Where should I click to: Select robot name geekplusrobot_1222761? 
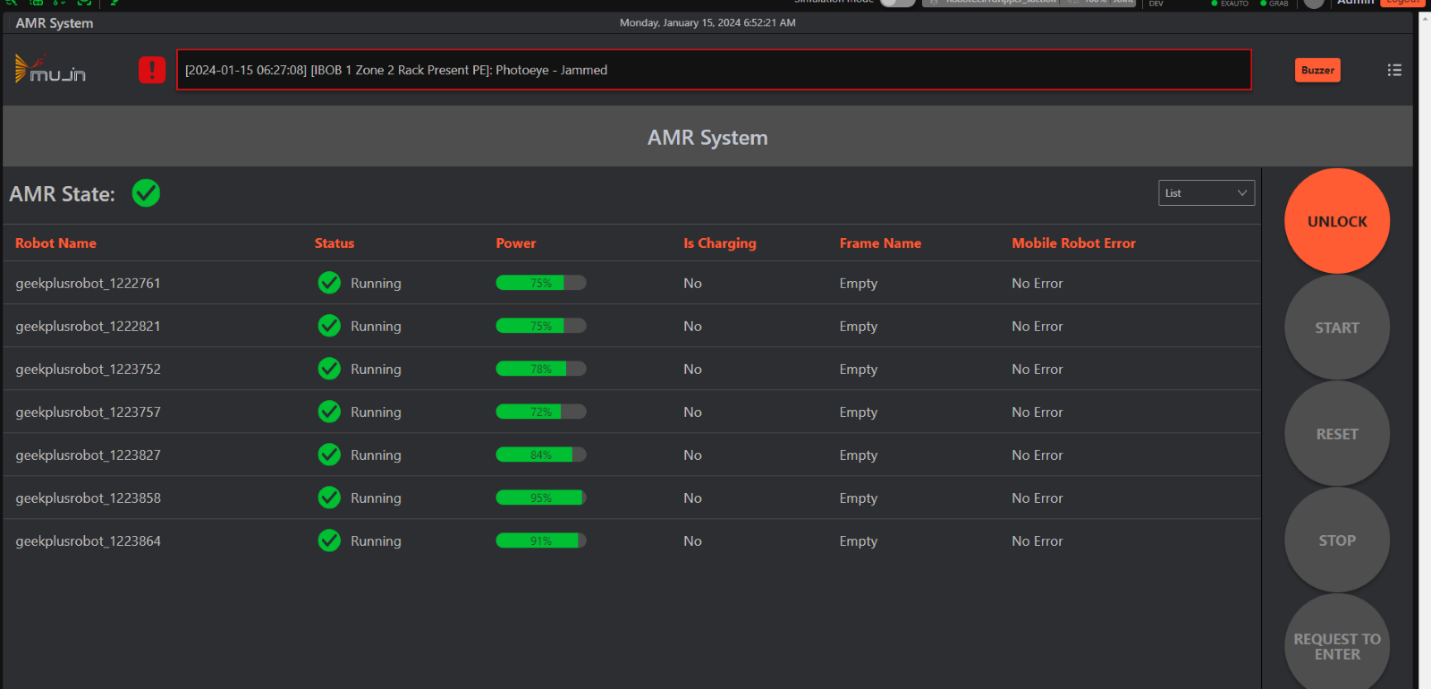tap(88, 283)
